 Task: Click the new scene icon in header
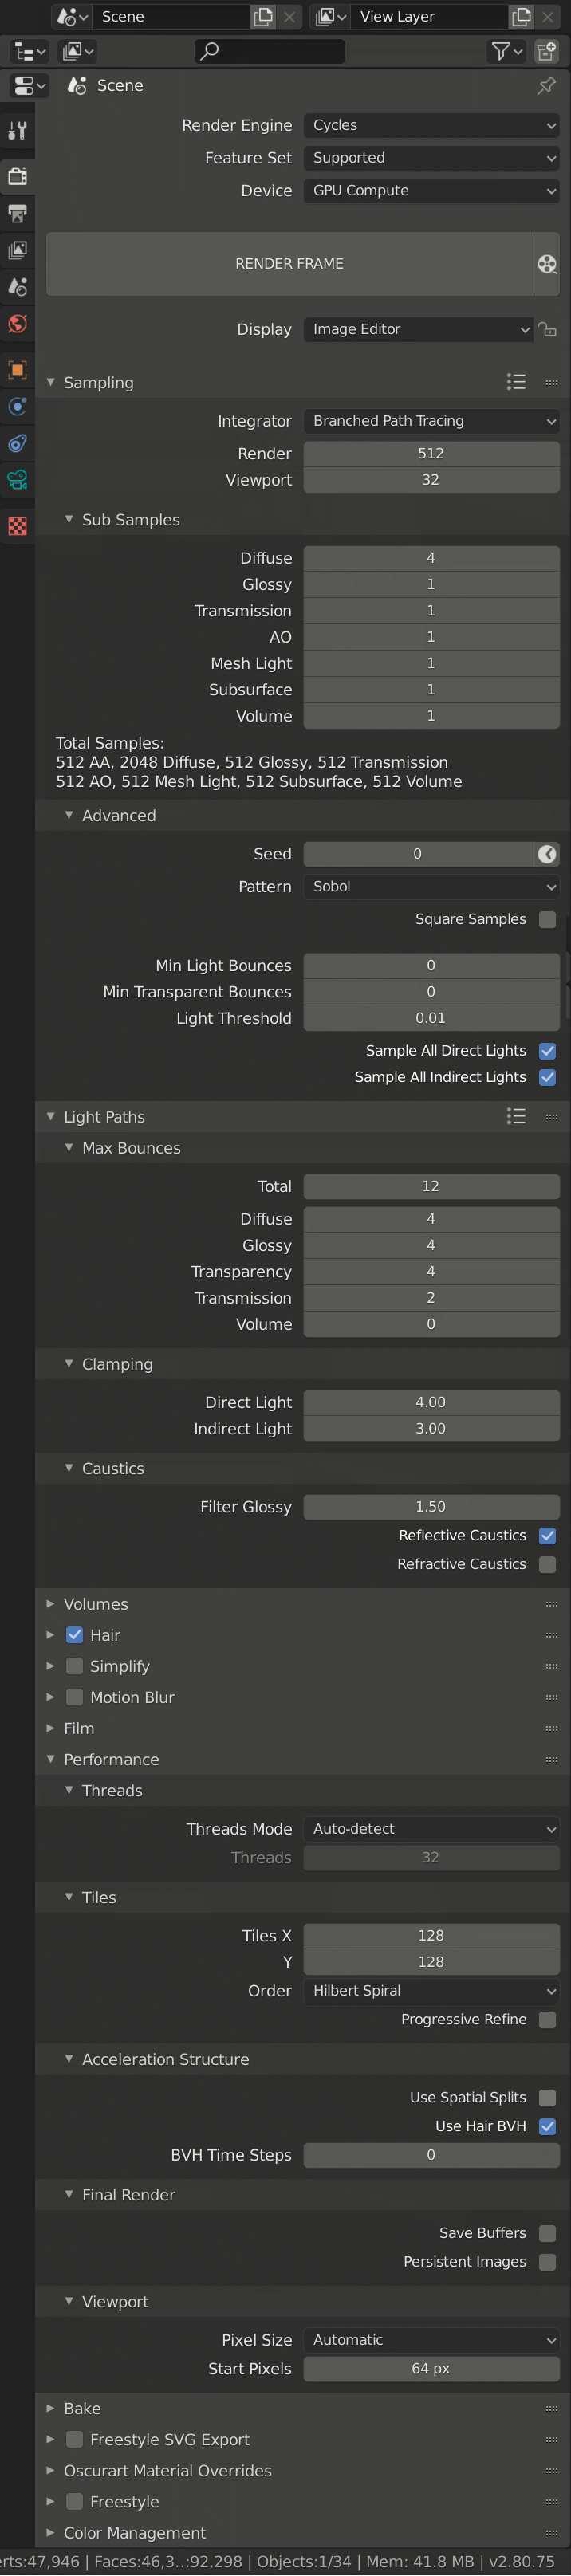(263, 16)
